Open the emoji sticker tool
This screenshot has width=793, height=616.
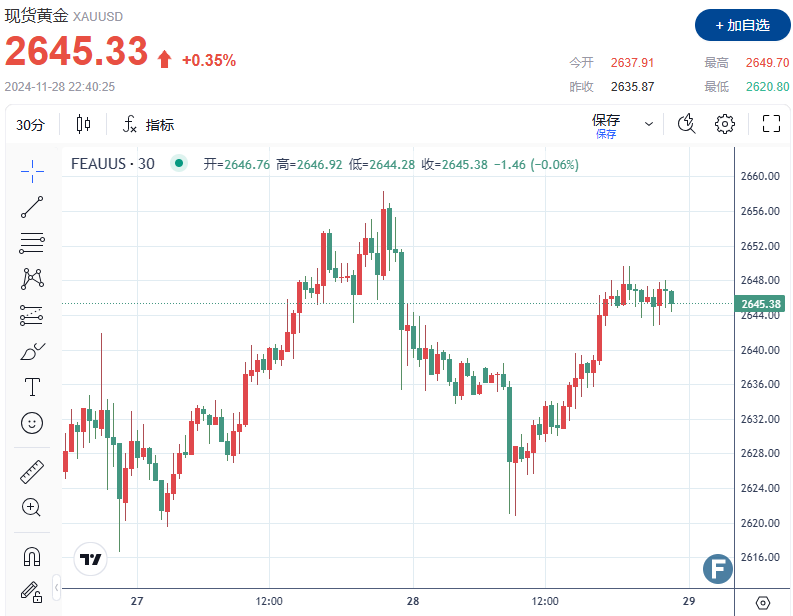(x=32, y=423)
